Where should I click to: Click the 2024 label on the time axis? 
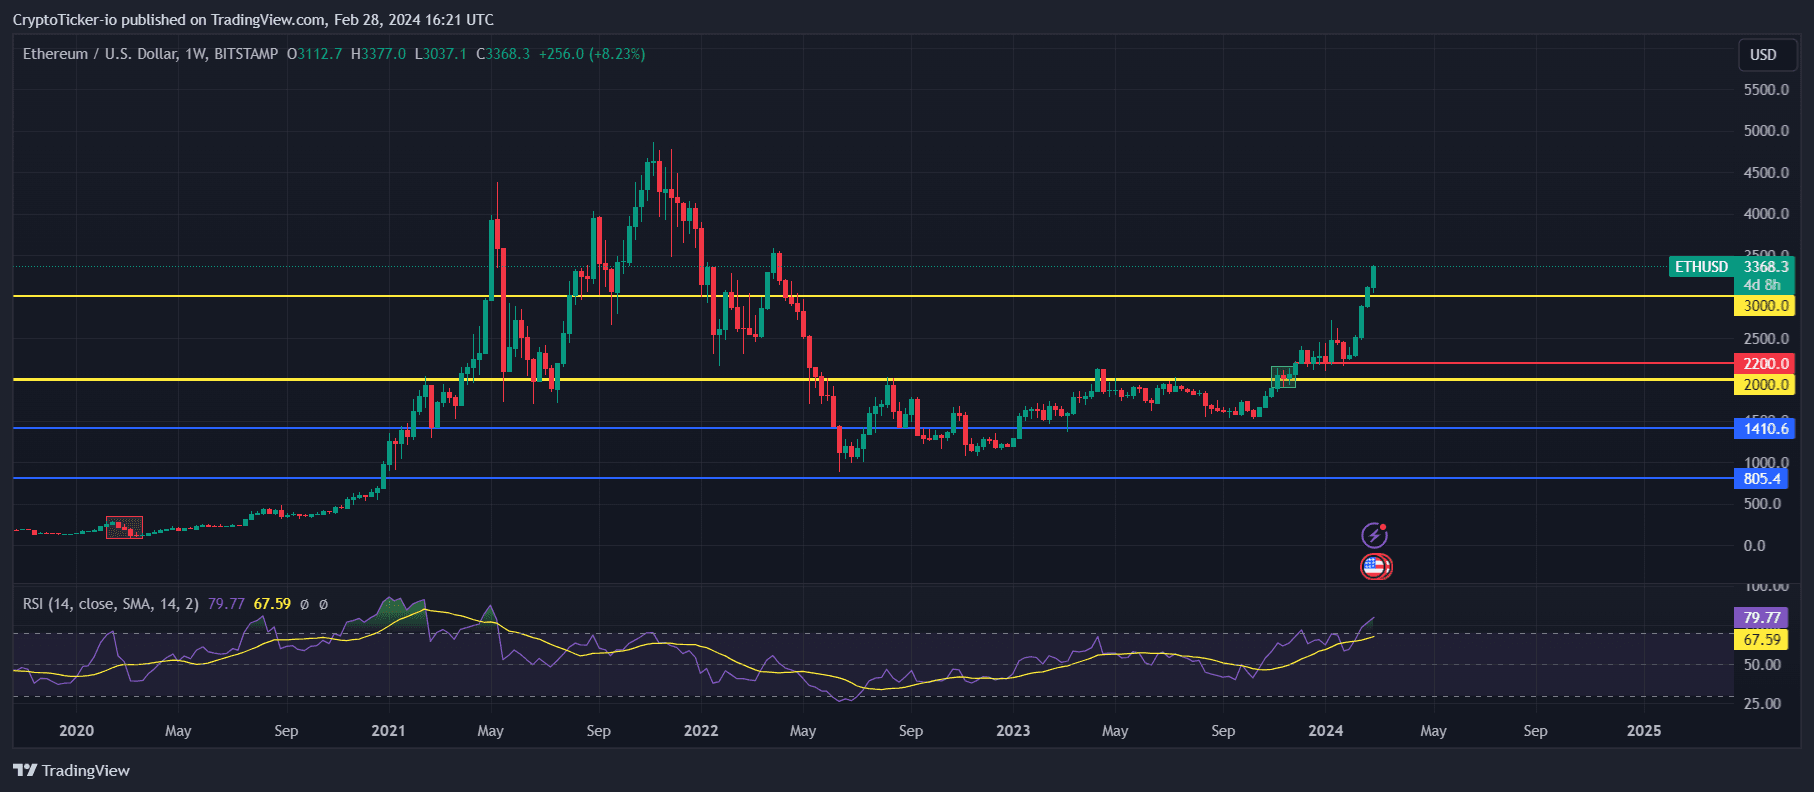[x=1326, y=731]
